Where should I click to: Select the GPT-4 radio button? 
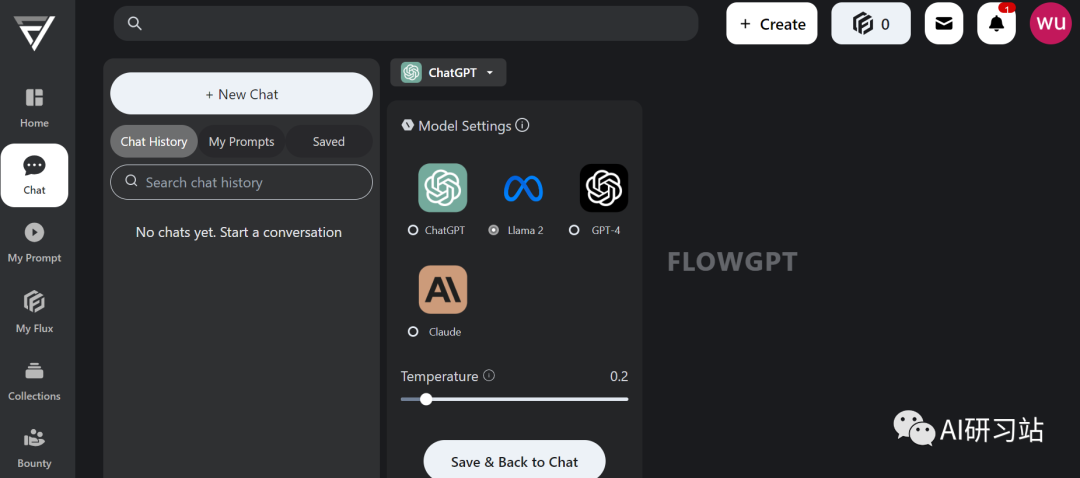(574, 230)
